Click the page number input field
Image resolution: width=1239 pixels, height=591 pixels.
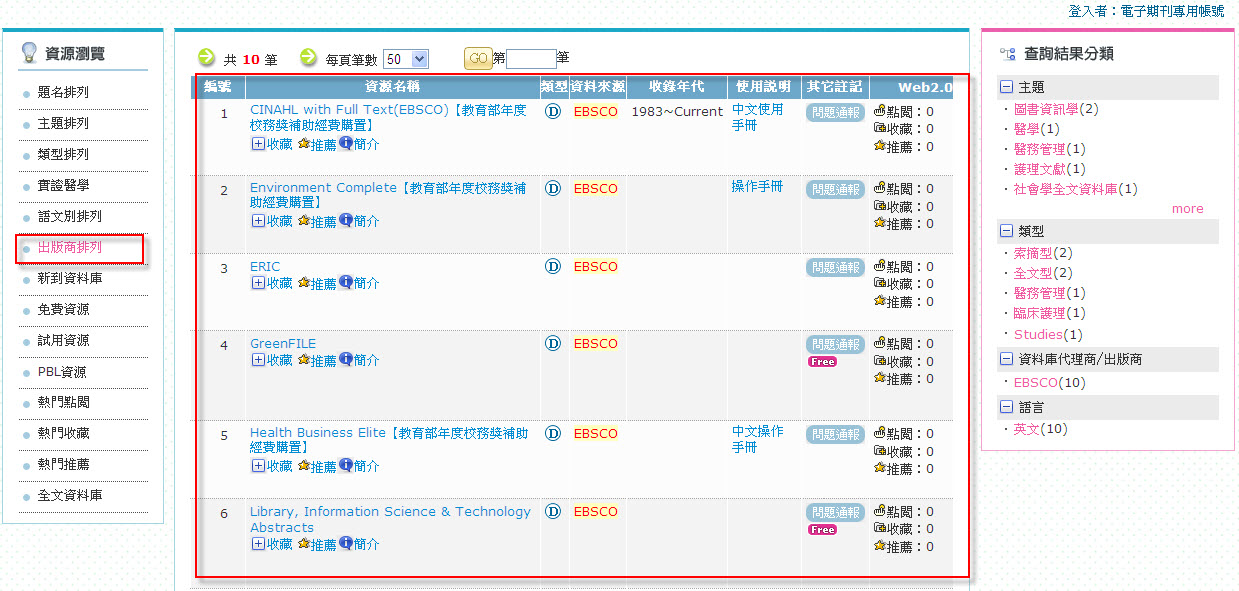pyautogui.click(x=531, y=59)
